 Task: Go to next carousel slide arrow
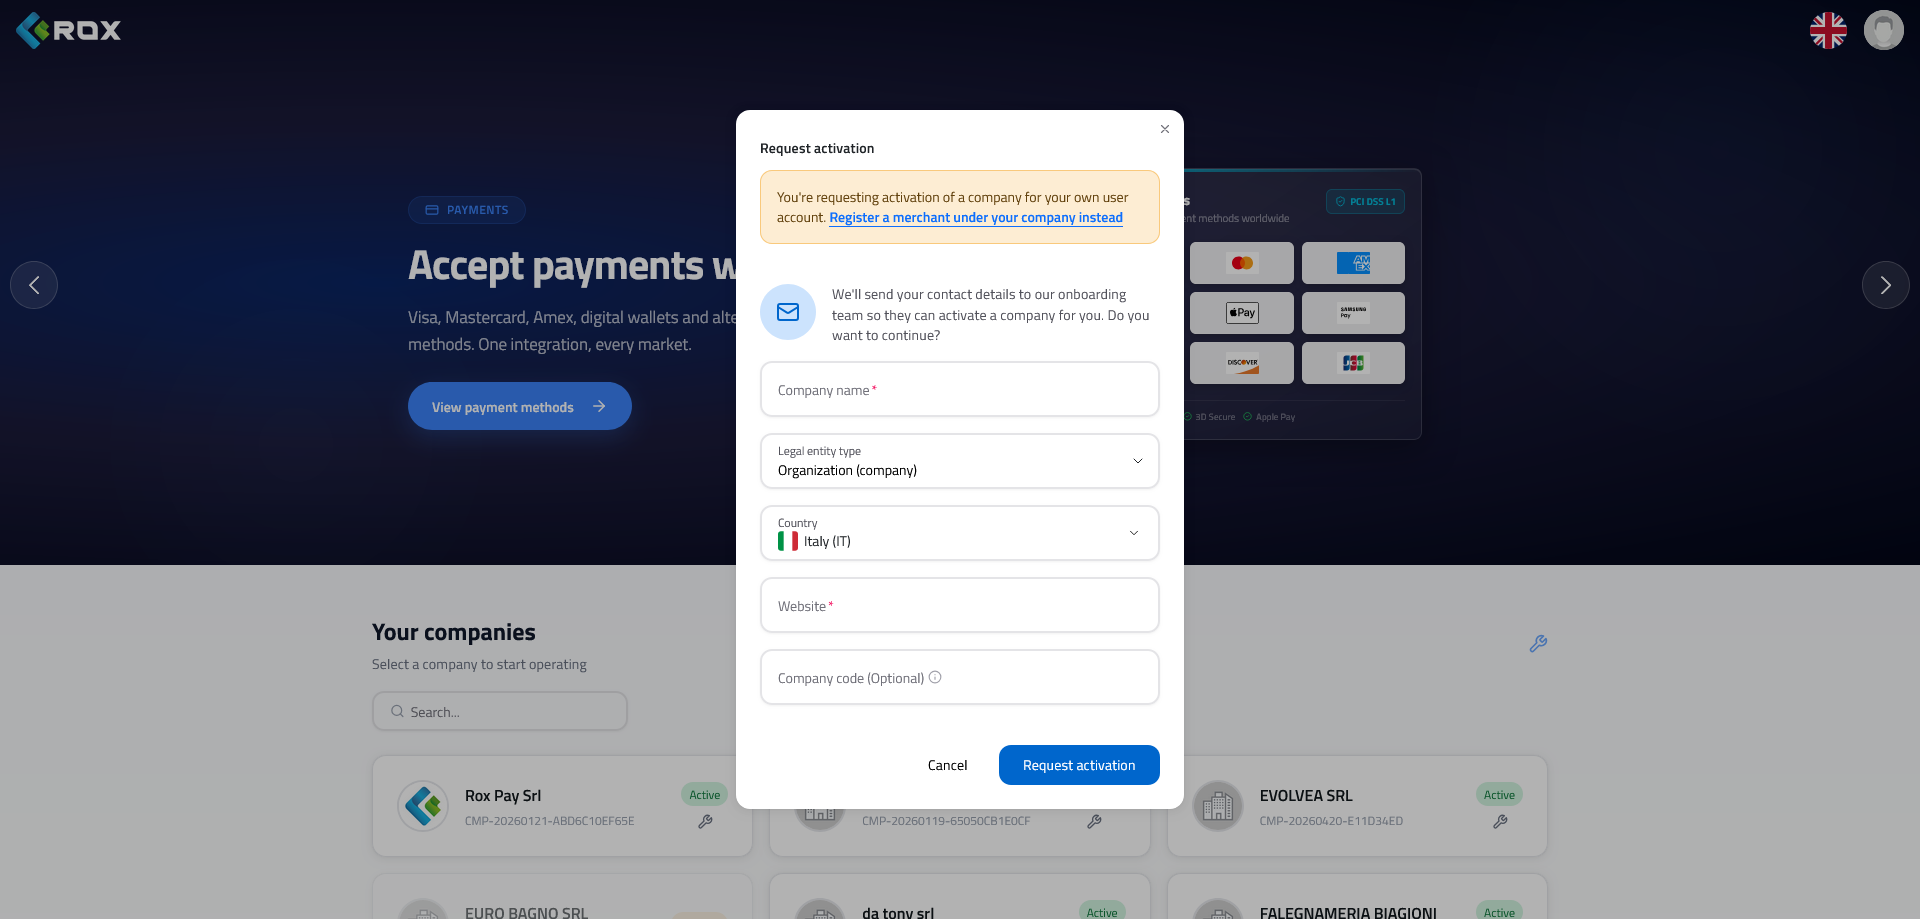[x=1886, y=285]
